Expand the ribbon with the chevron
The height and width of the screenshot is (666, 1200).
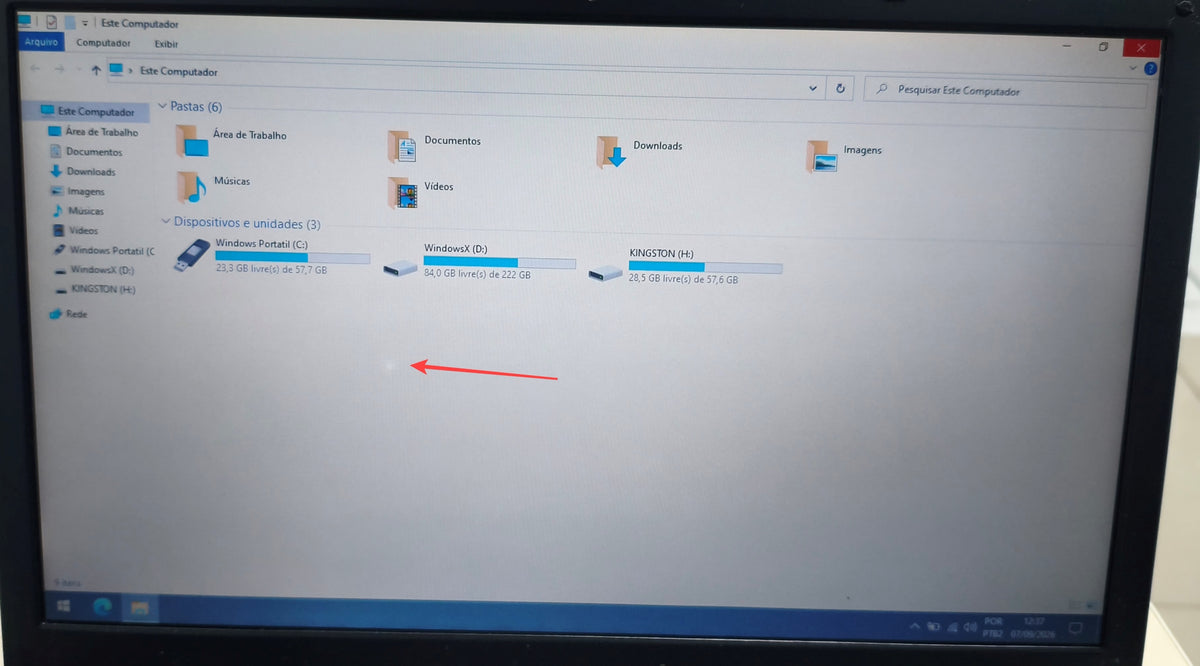[x=1132, y=68]
